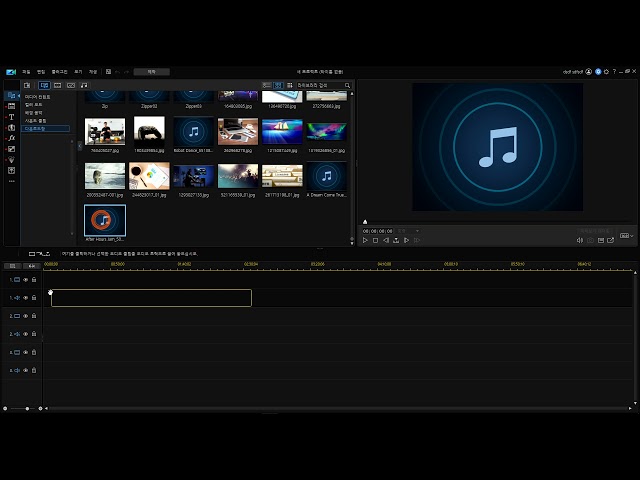Click the search magnifier icon
Viewport: 640px width, 480px height.
347,85
